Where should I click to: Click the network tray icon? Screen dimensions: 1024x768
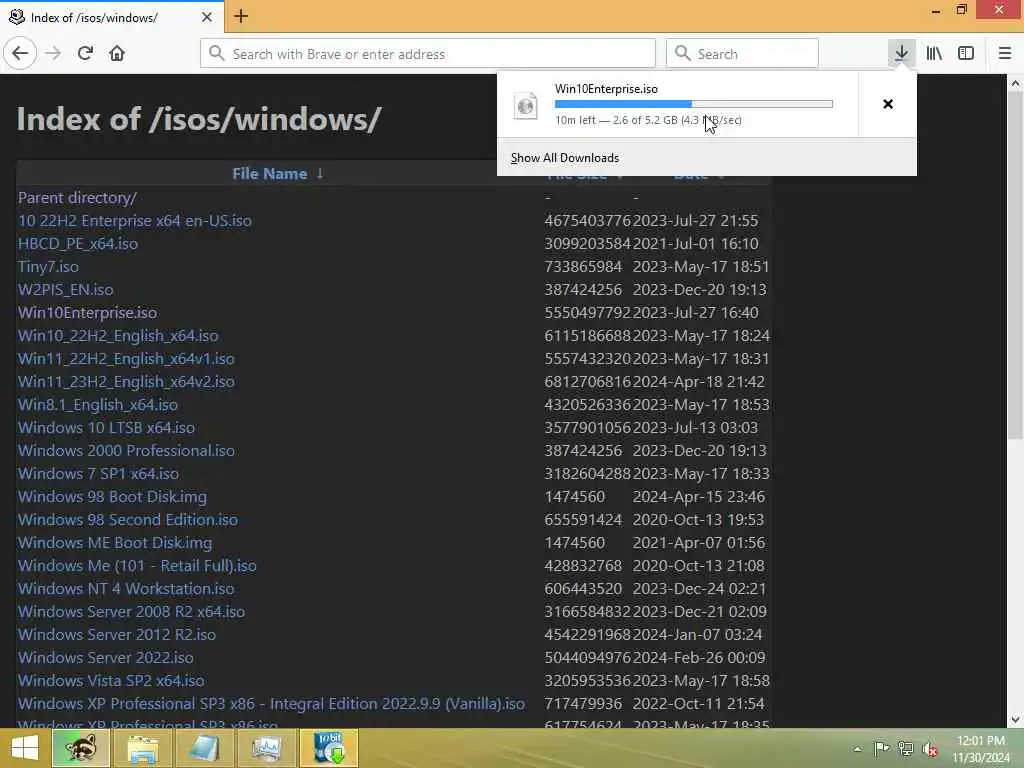coord(905,748)
